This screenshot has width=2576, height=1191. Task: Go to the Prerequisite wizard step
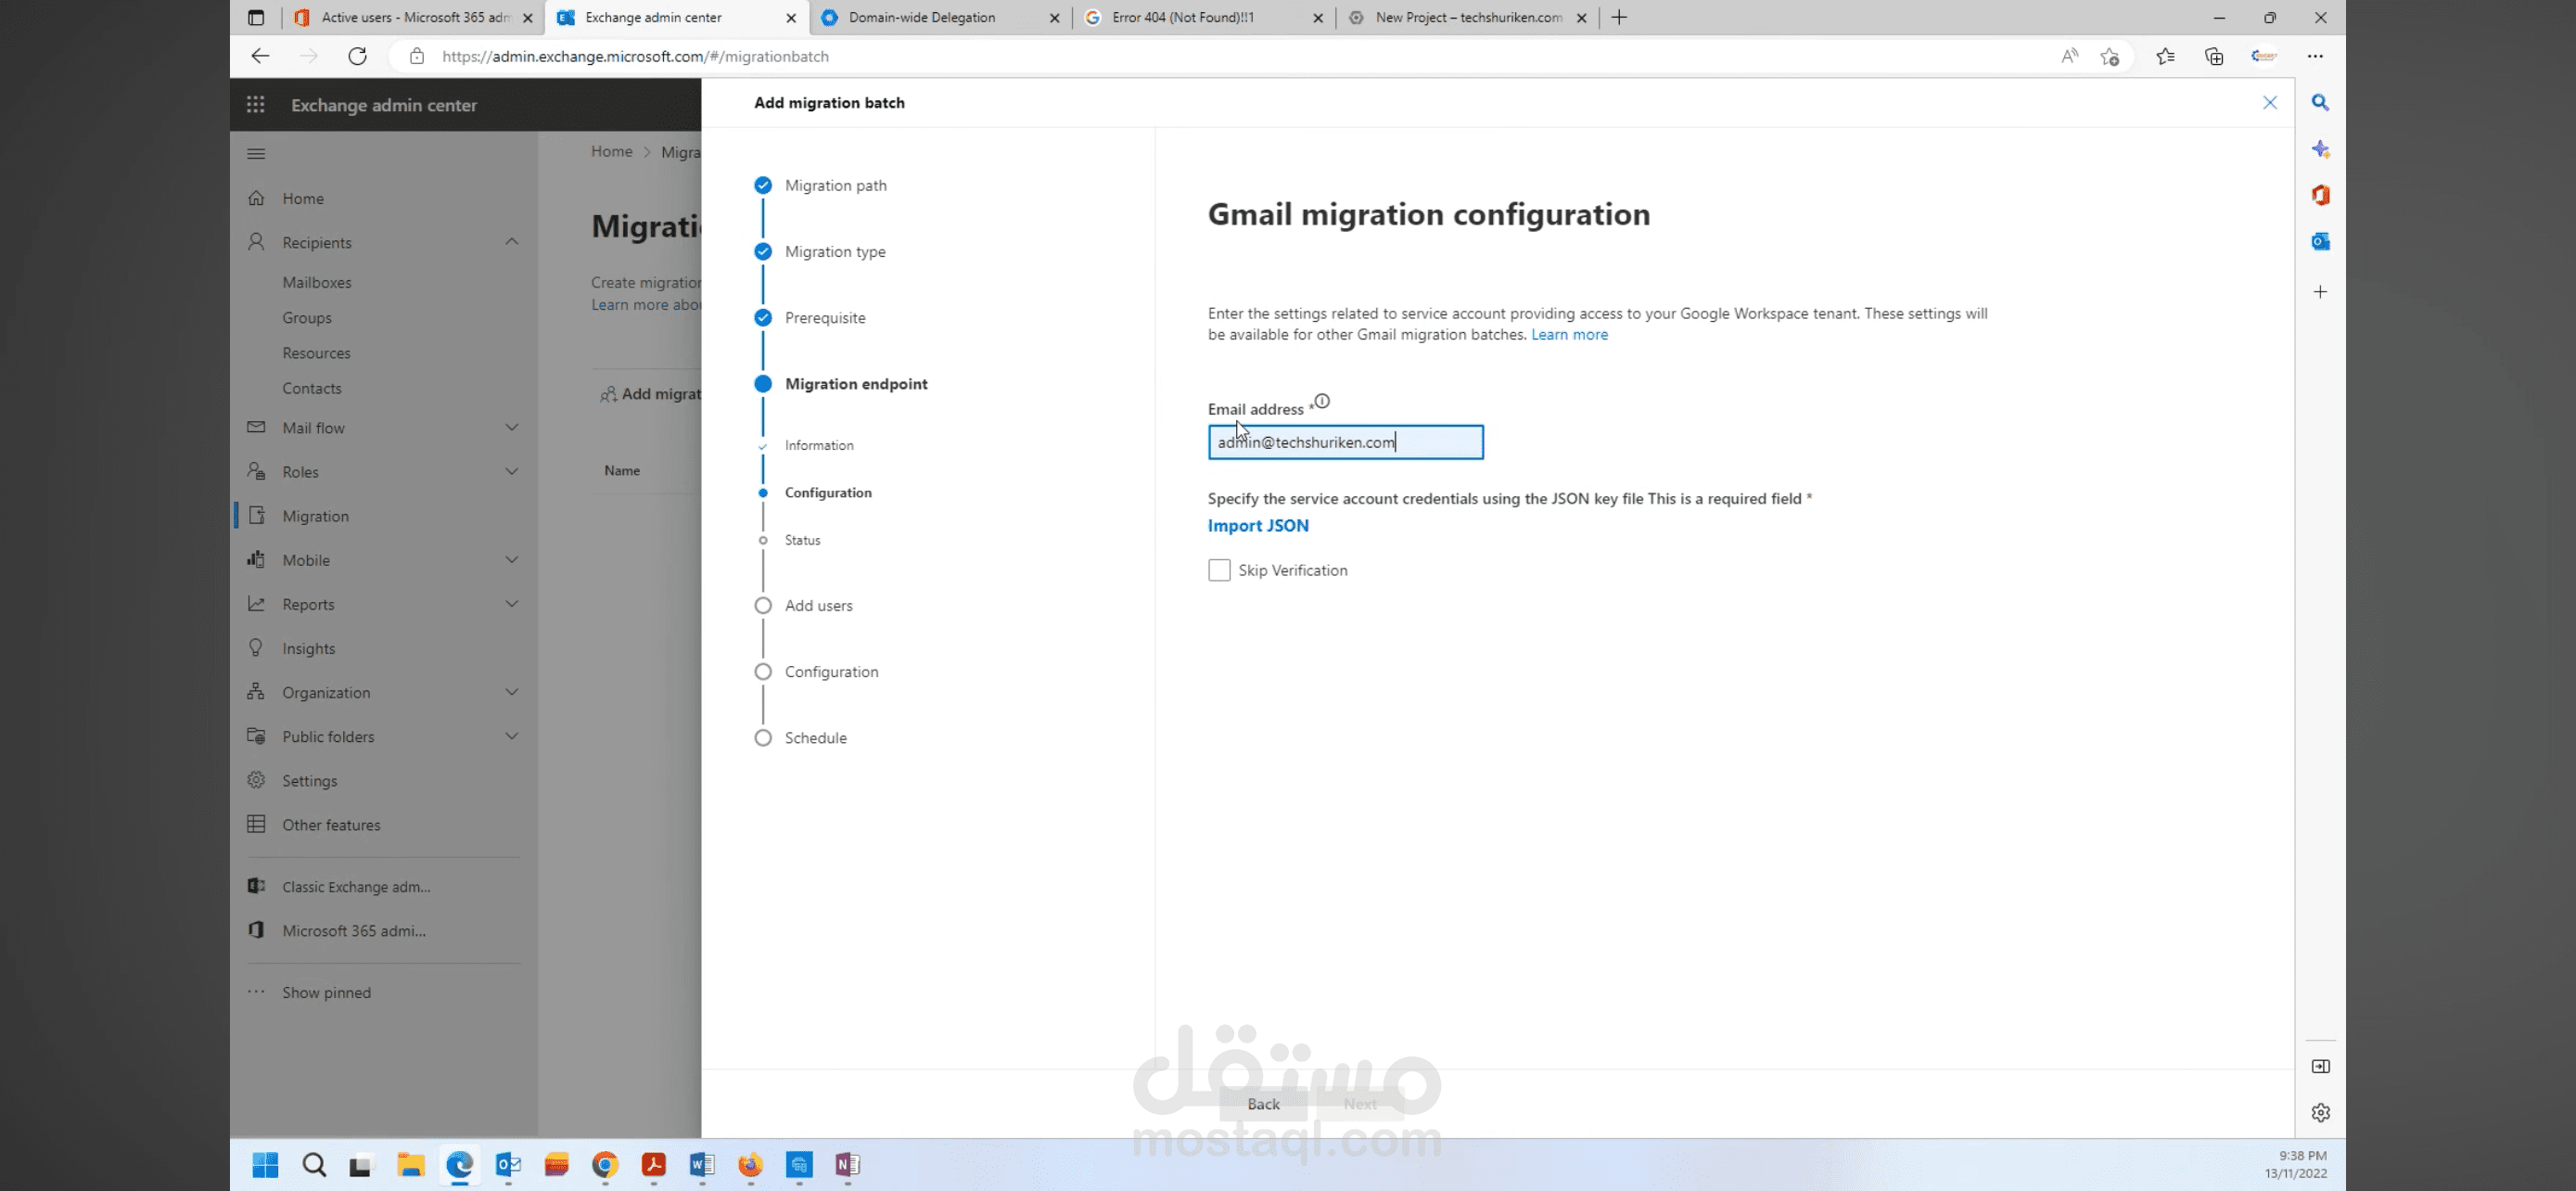coord(825,318)
